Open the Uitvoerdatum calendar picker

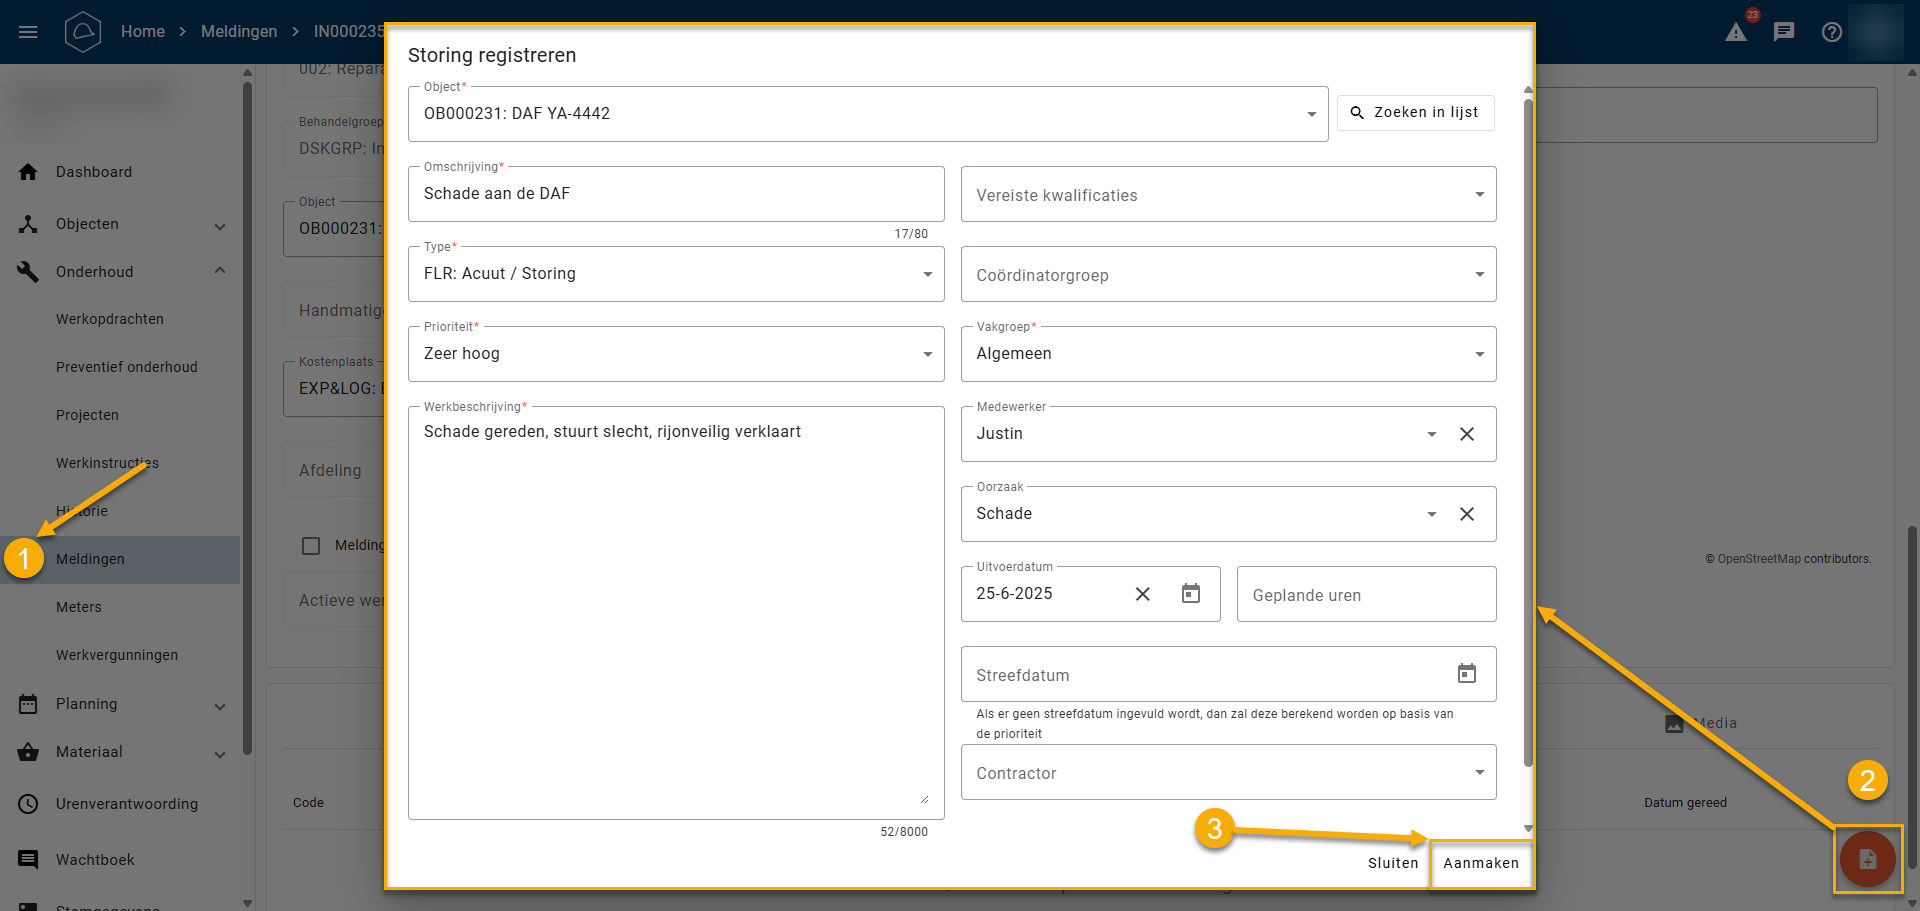(1191, 594)
